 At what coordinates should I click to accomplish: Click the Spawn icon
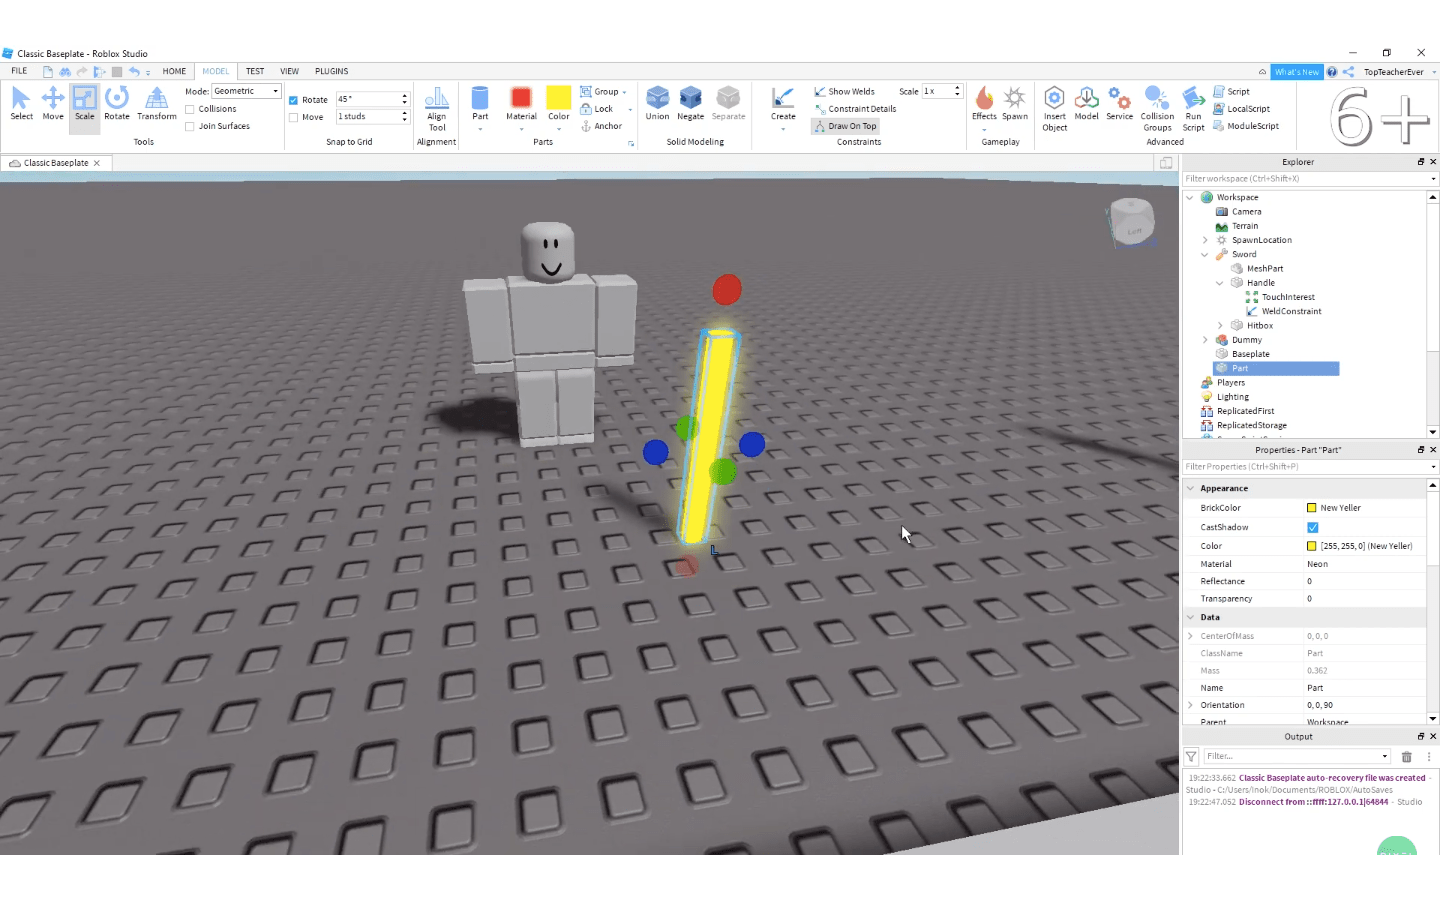tap(1015, 103)
